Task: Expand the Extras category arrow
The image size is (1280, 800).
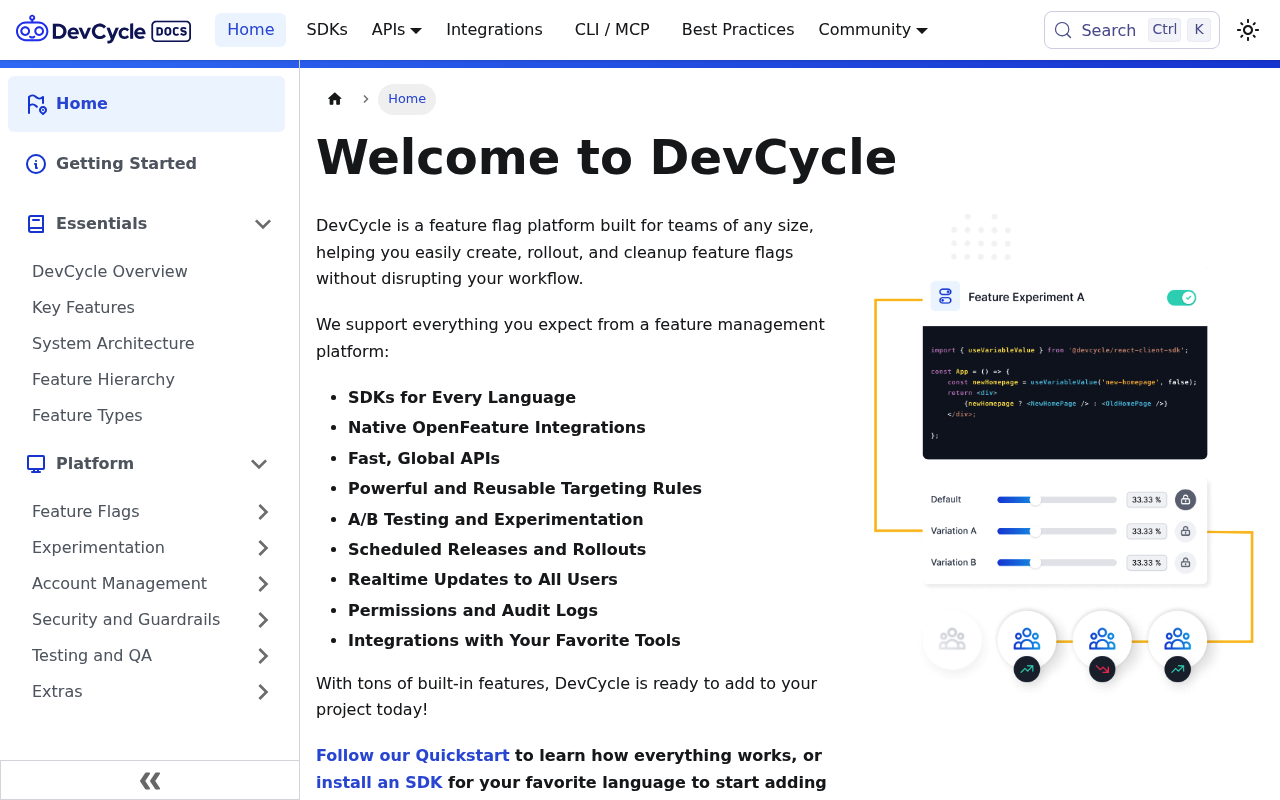Action: click(263, 692)
